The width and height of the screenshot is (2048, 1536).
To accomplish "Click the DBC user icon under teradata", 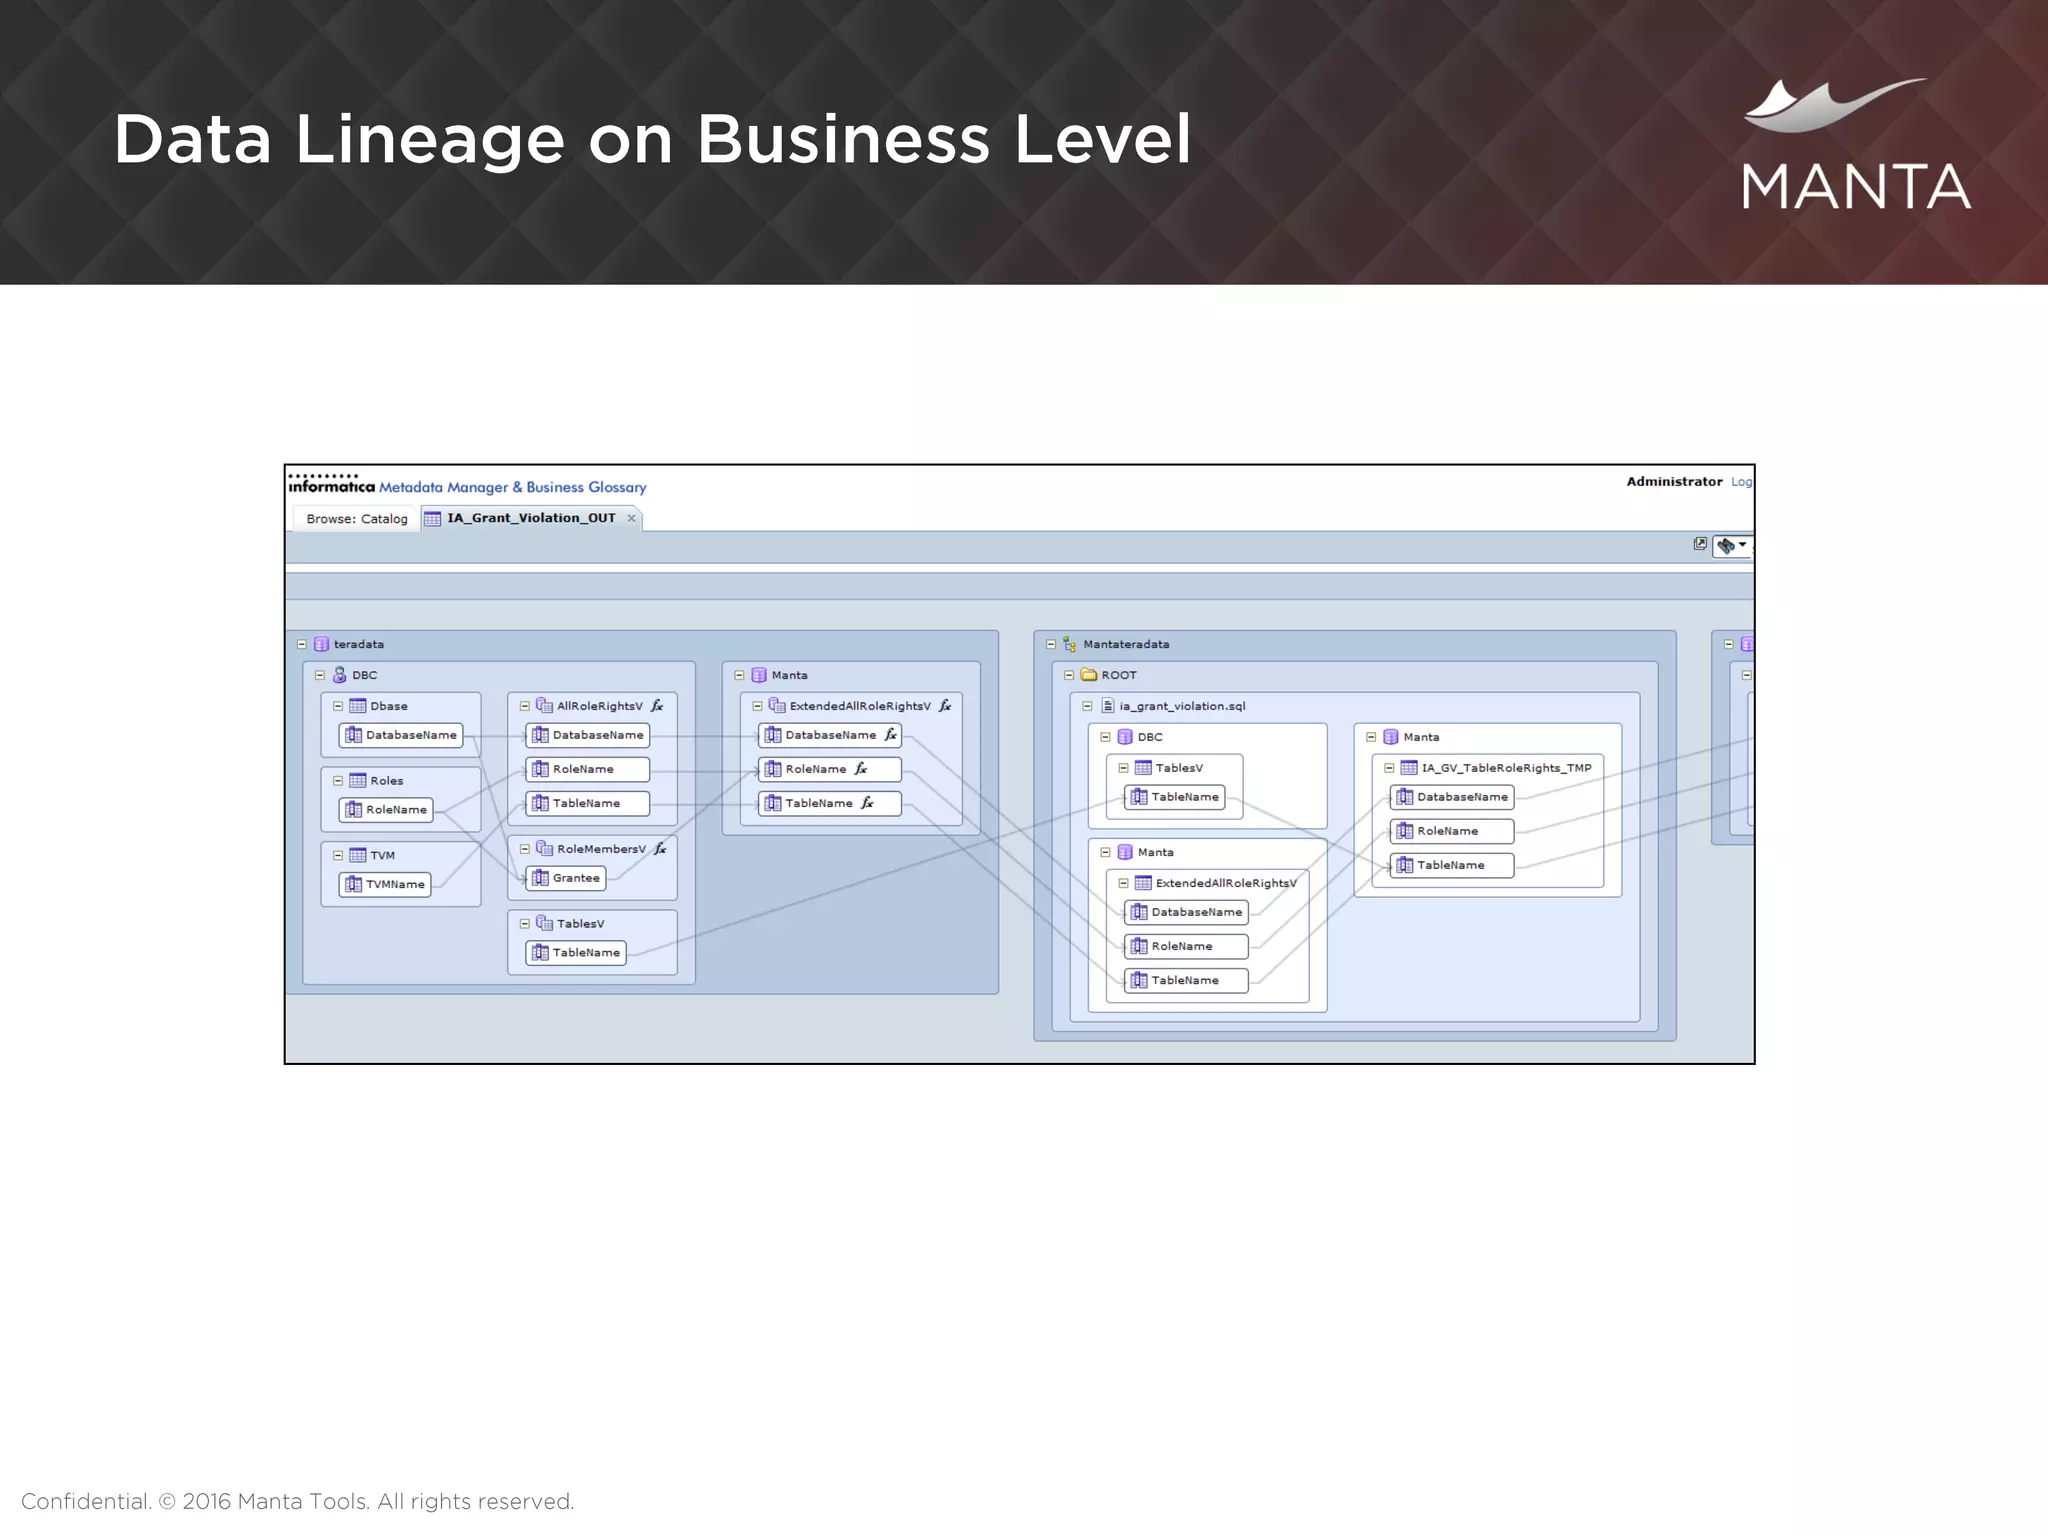I will point(339,675).
